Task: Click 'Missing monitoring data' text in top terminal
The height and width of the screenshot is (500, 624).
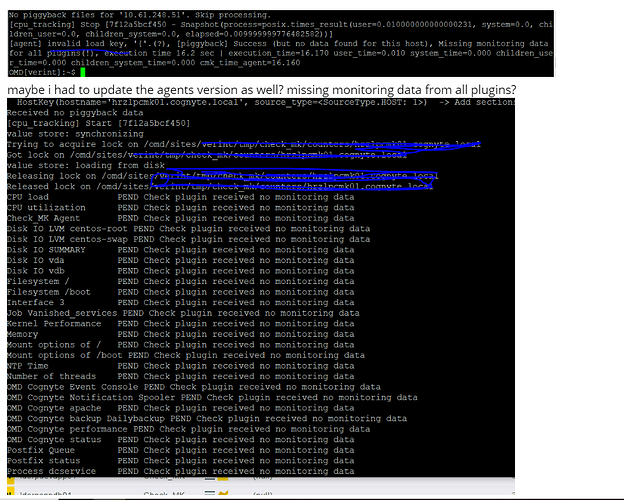Action: point(493,44)
